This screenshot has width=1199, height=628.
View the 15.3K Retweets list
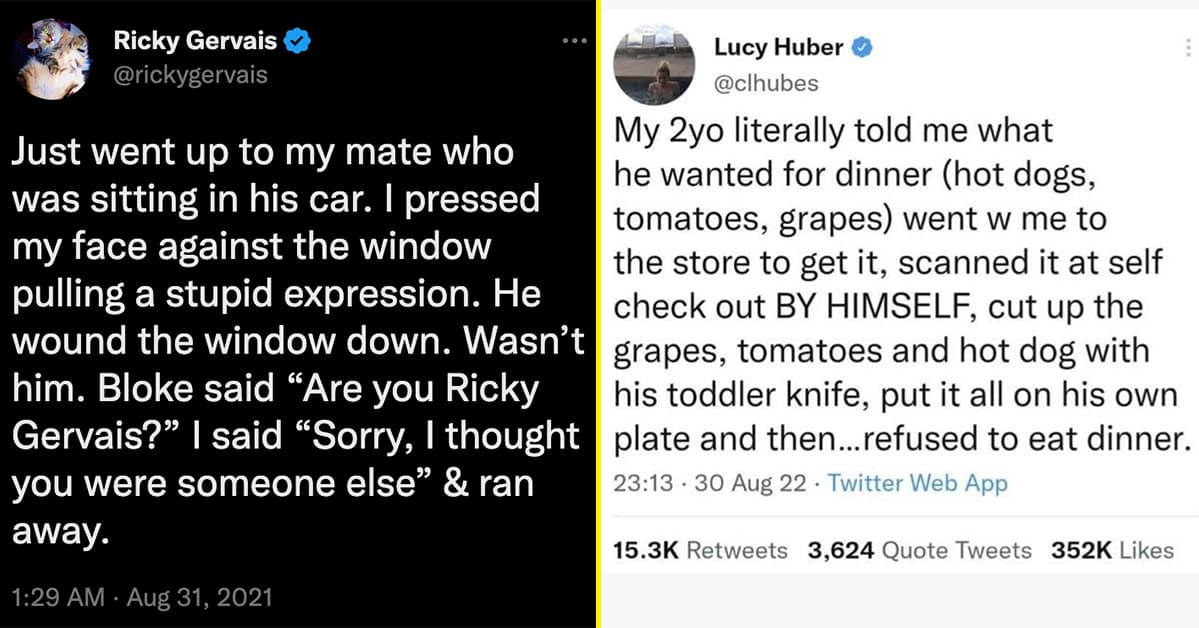699,550
